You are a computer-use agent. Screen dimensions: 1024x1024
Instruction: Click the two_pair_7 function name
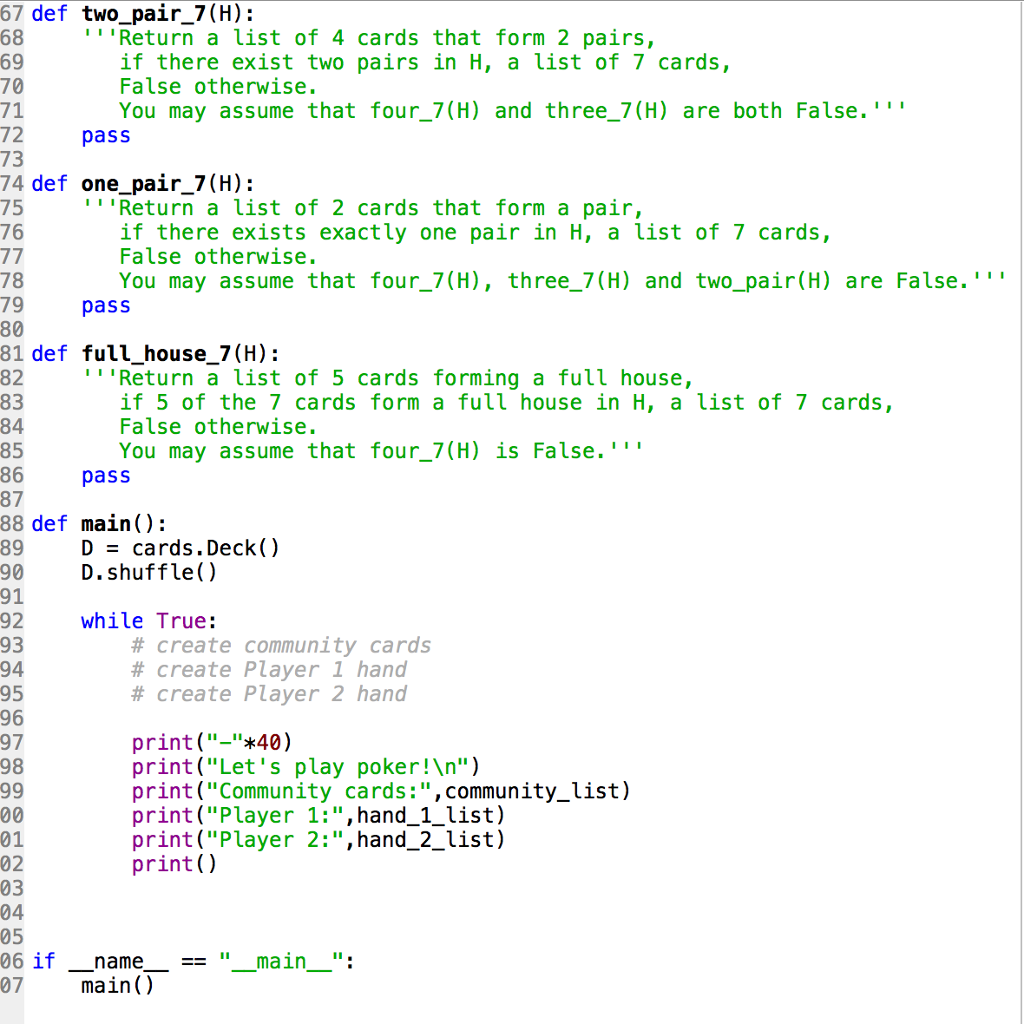coord(140,14)
